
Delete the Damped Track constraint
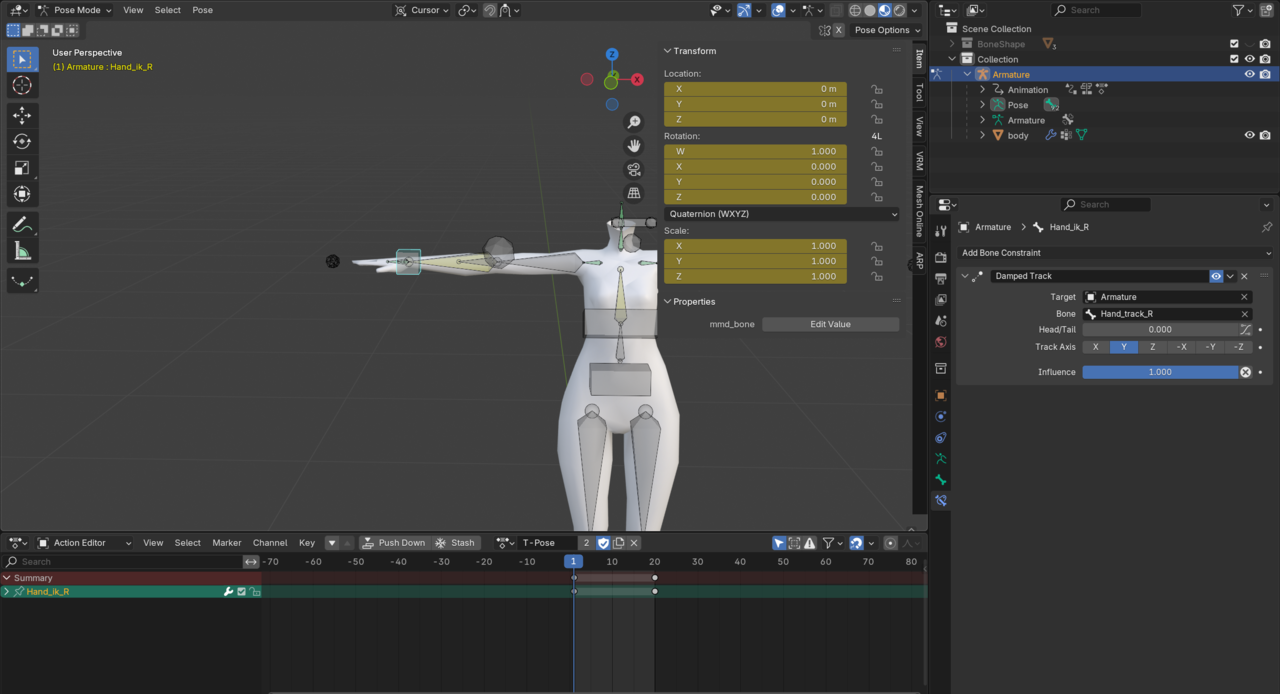(1244, 276)
